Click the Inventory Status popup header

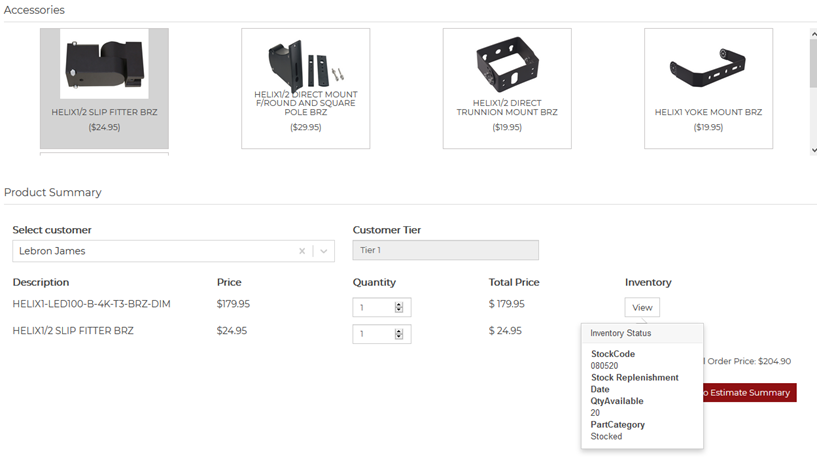642,333
